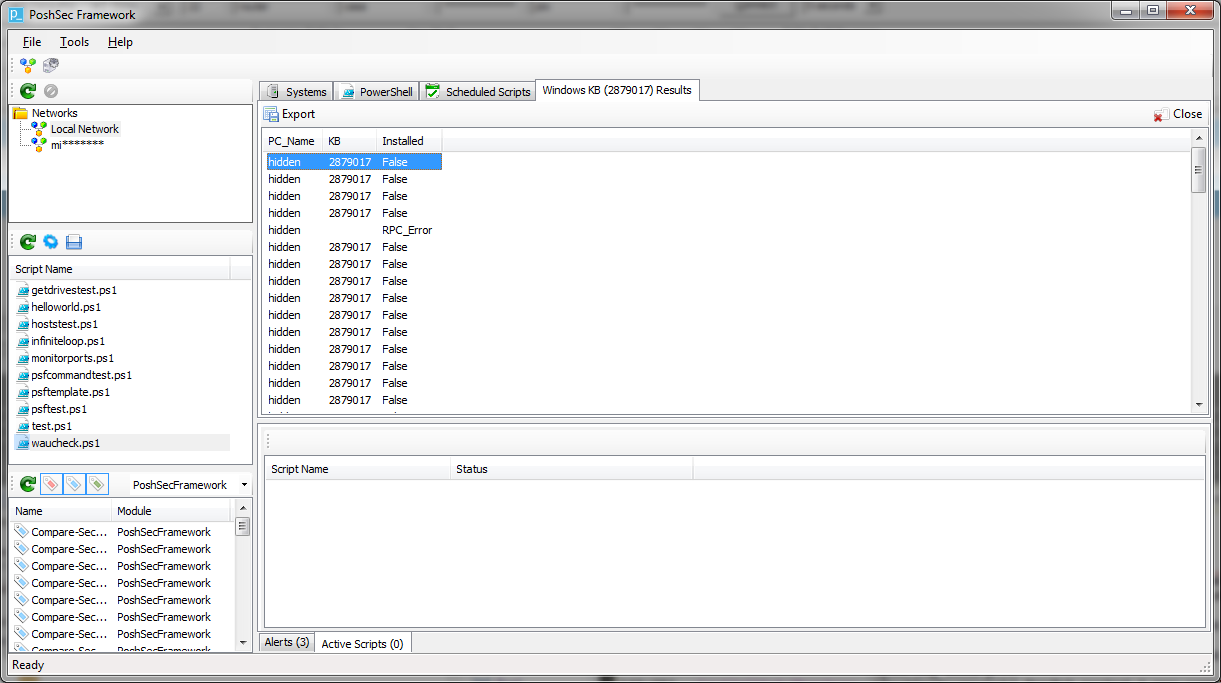
Task: Open the Active Scripts (0) tab
Action: point(362,643)
